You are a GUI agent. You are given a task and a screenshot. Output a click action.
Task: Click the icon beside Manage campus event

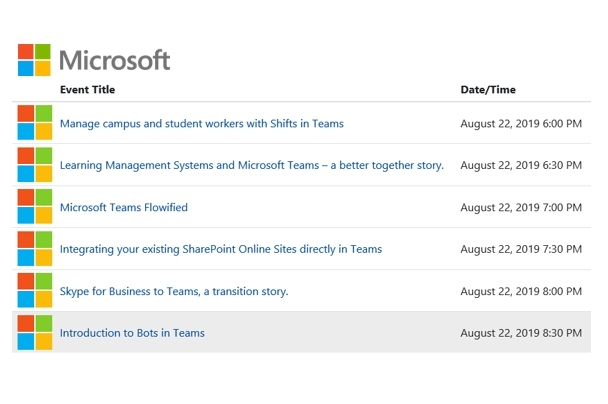coord(35,123)
